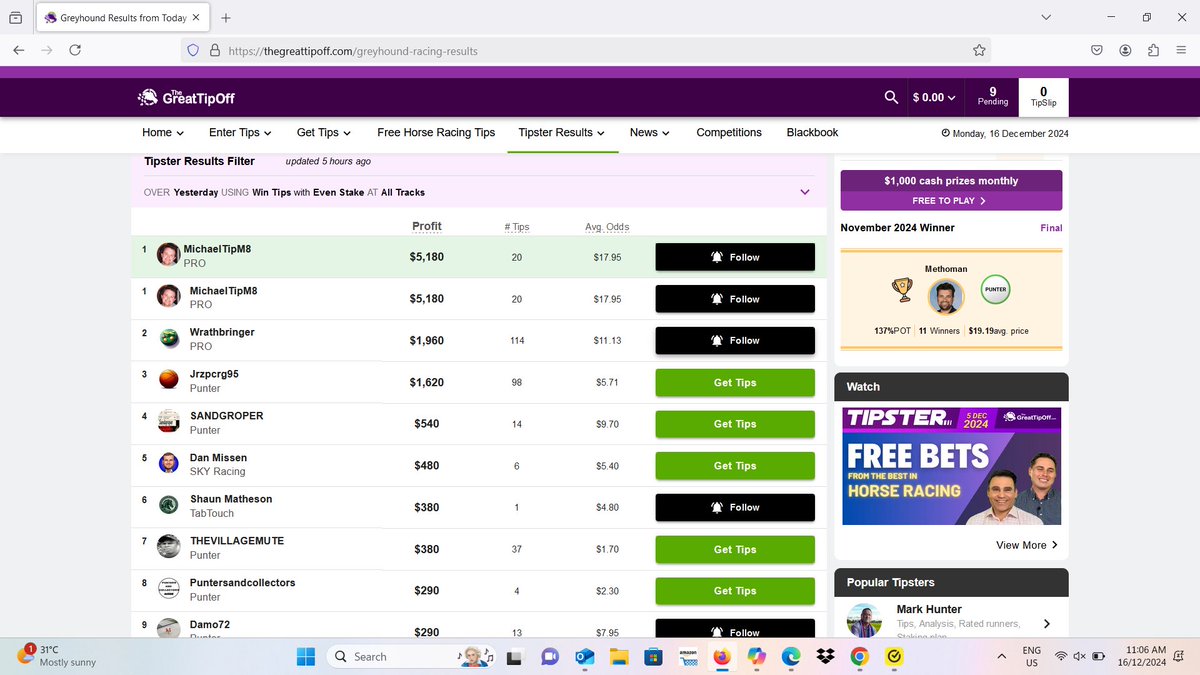Open a new browser tab
Image resolution: width=1200 pixels, height=675 pixels.
click(x=226, y=18)
